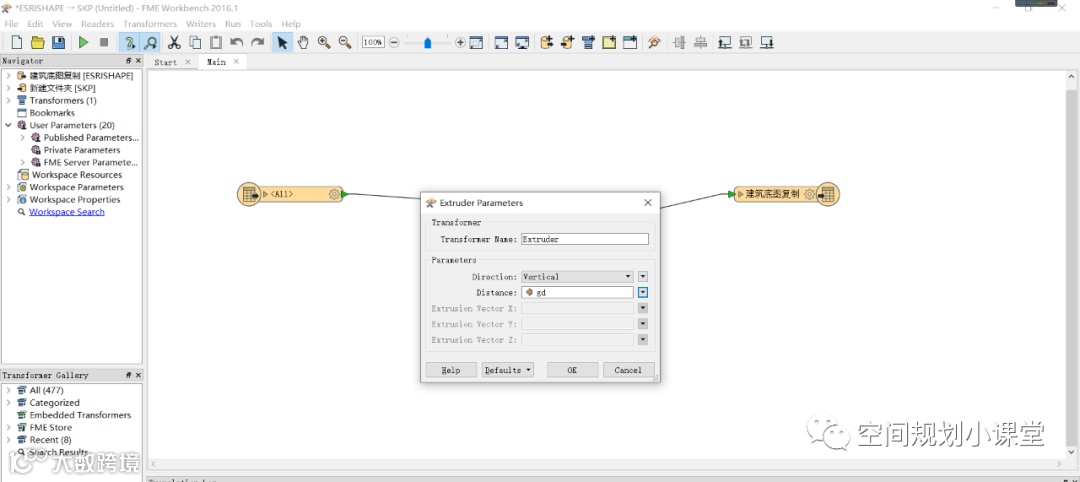This screenshot has height=482, width=1080.
Task: Expand Transformers (1) in Navigator
Action: (8, 101)
